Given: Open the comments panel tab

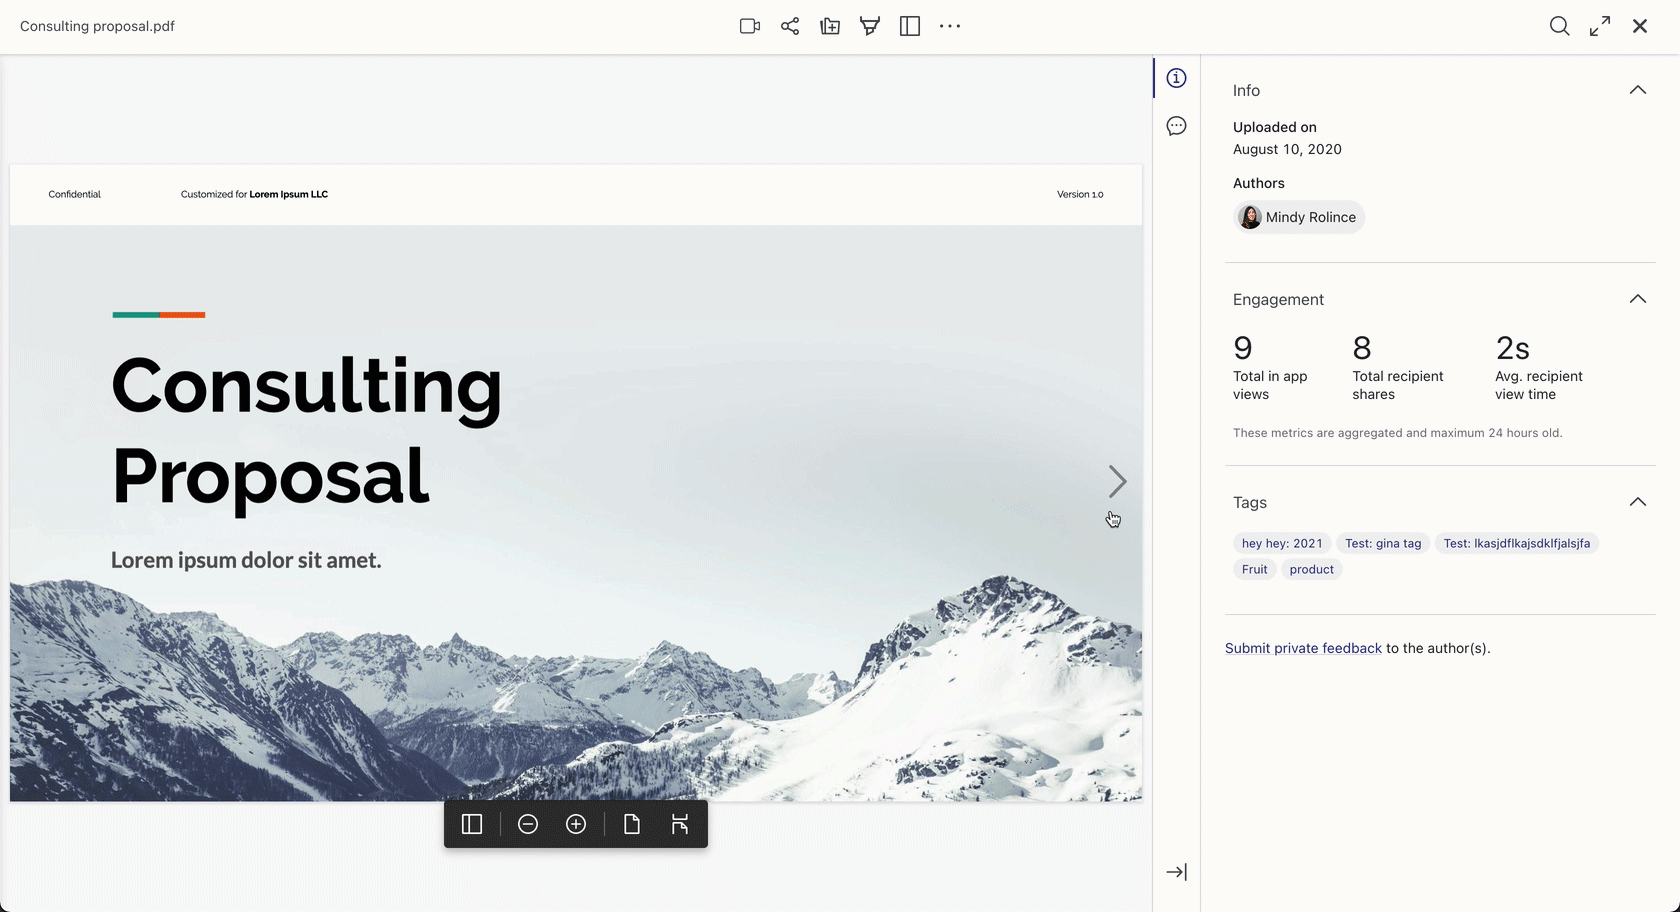Looking at the screenshot, I should tap(1177, 126).
